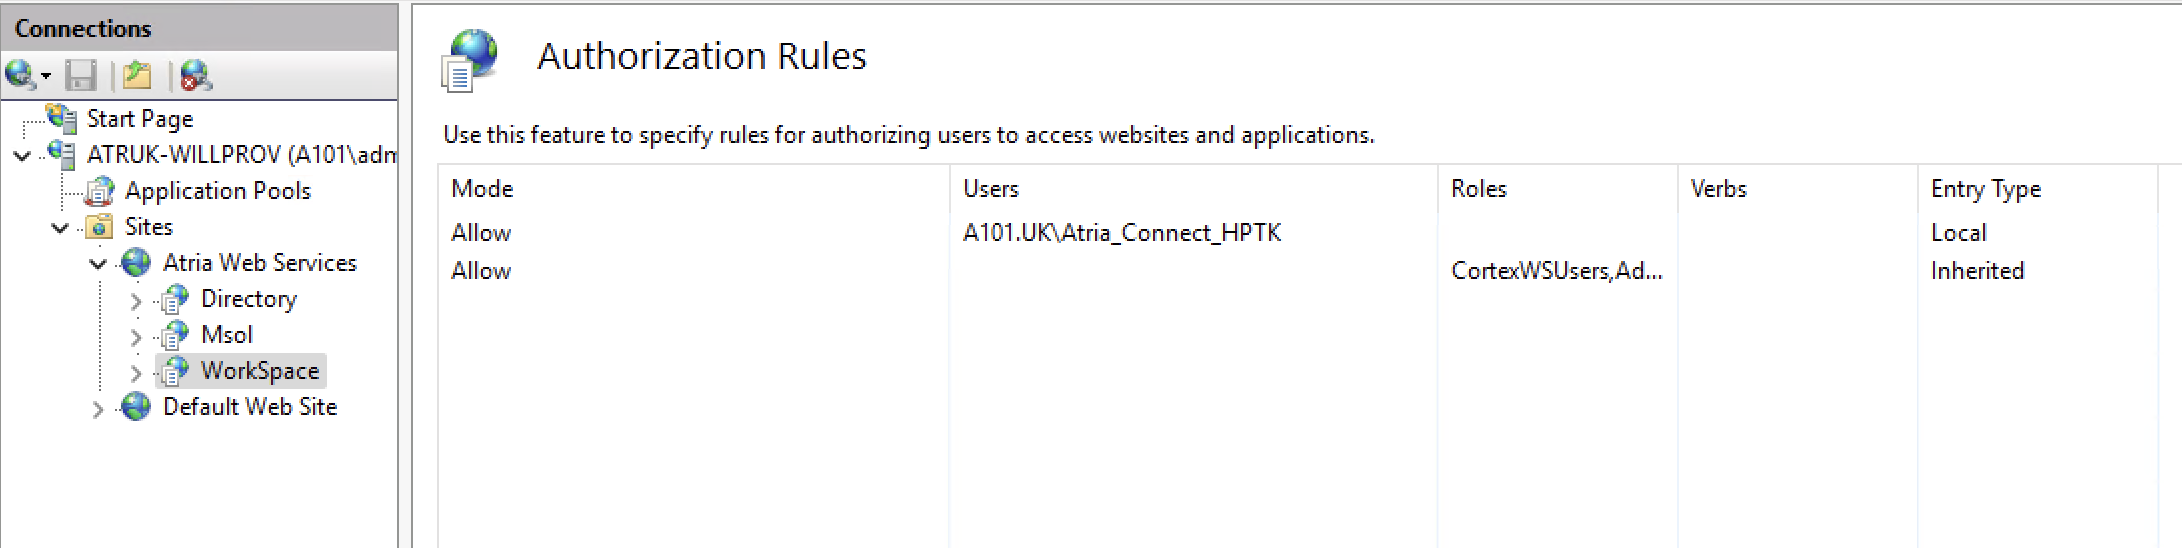The height and width of the screenshot is (548, 2182).
Task: Select the WorkSpace application in tree
Action: pos(259,371)
